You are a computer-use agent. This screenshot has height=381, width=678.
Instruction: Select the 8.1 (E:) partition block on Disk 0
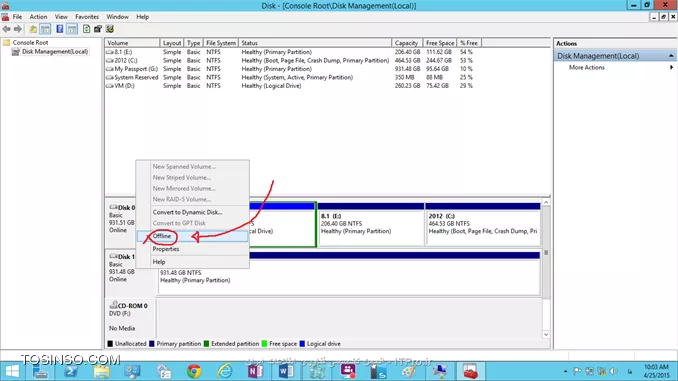[371, 224]
